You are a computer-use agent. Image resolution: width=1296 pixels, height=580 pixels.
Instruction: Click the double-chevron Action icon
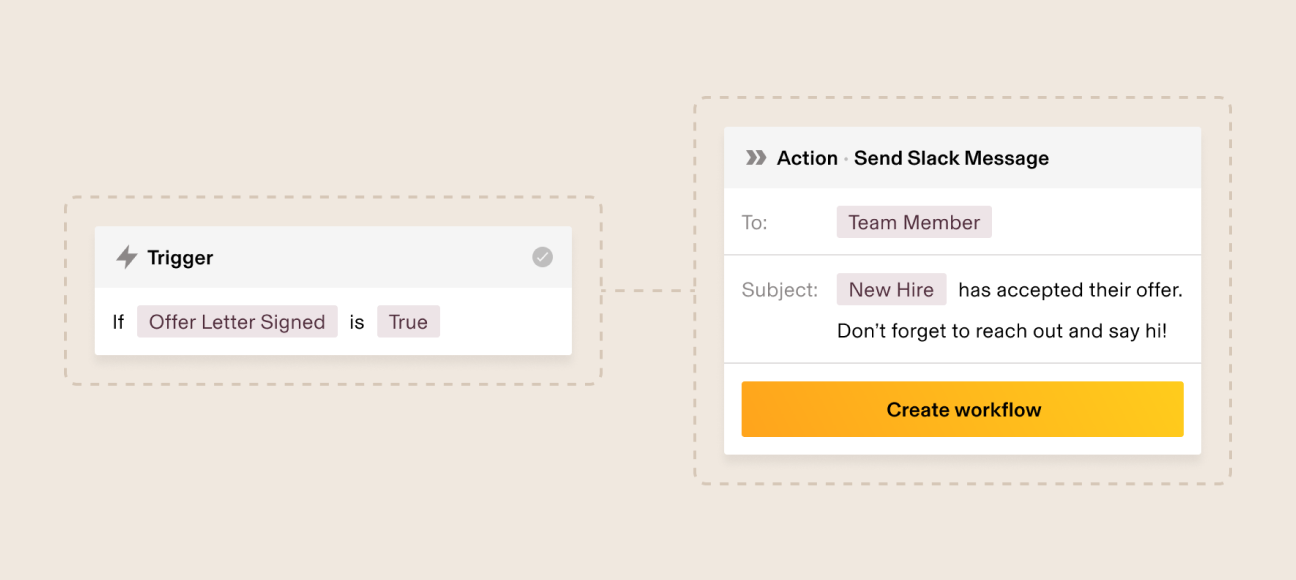pos(756,158)
